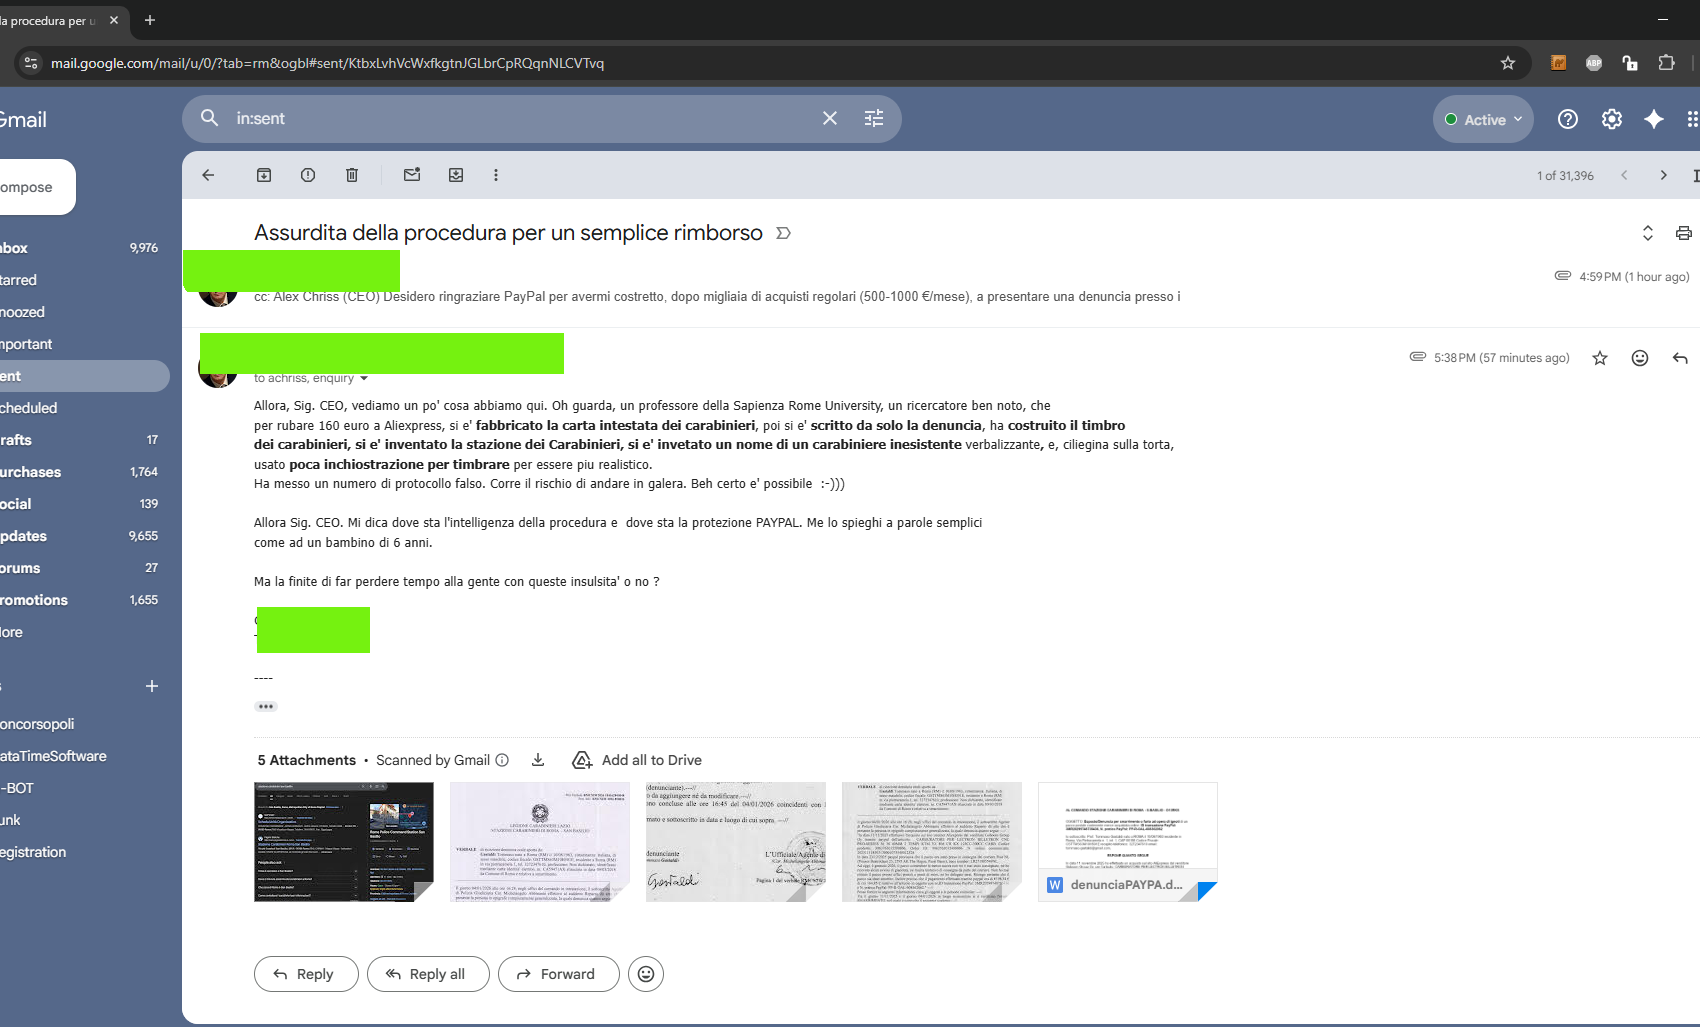
Task: Close the current Gmail browser tab
Action: [114, 20]
